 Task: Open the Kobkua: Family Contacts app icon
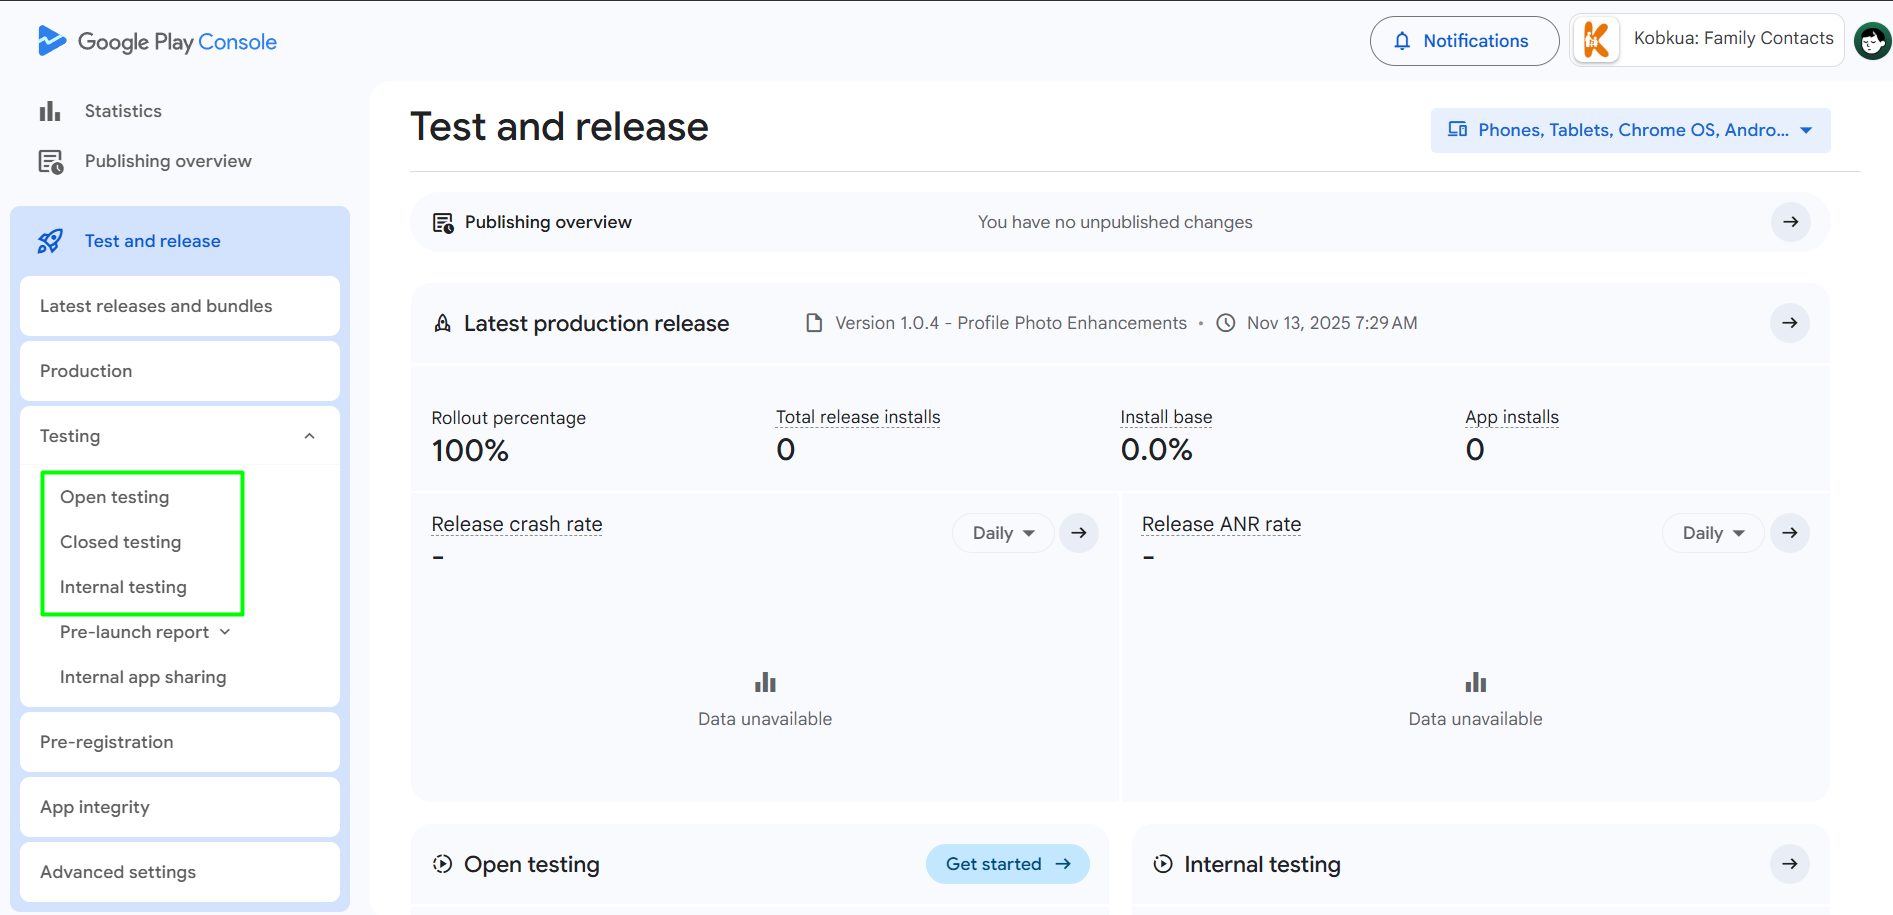pos(1595,39)
